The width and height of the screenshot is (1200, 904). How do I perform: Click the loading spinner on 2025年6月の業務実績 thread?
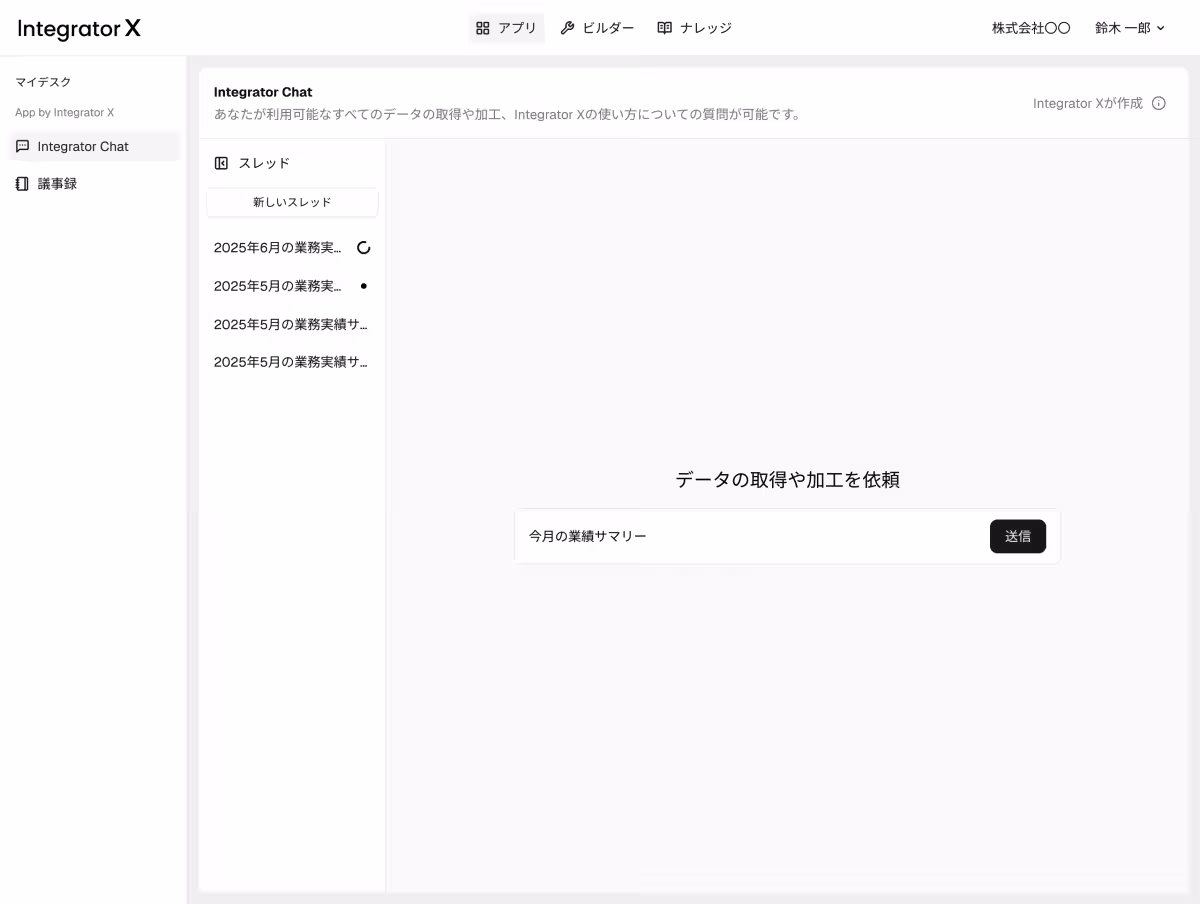pyautogui.click(x=363, y=247)
